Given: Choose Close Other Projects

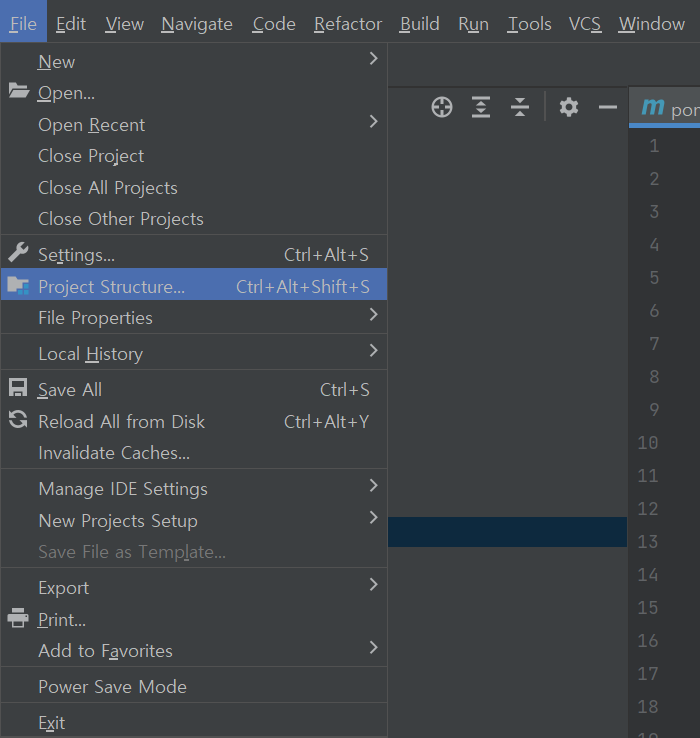Looking at the screenshot, I should (x=194, y=219).
